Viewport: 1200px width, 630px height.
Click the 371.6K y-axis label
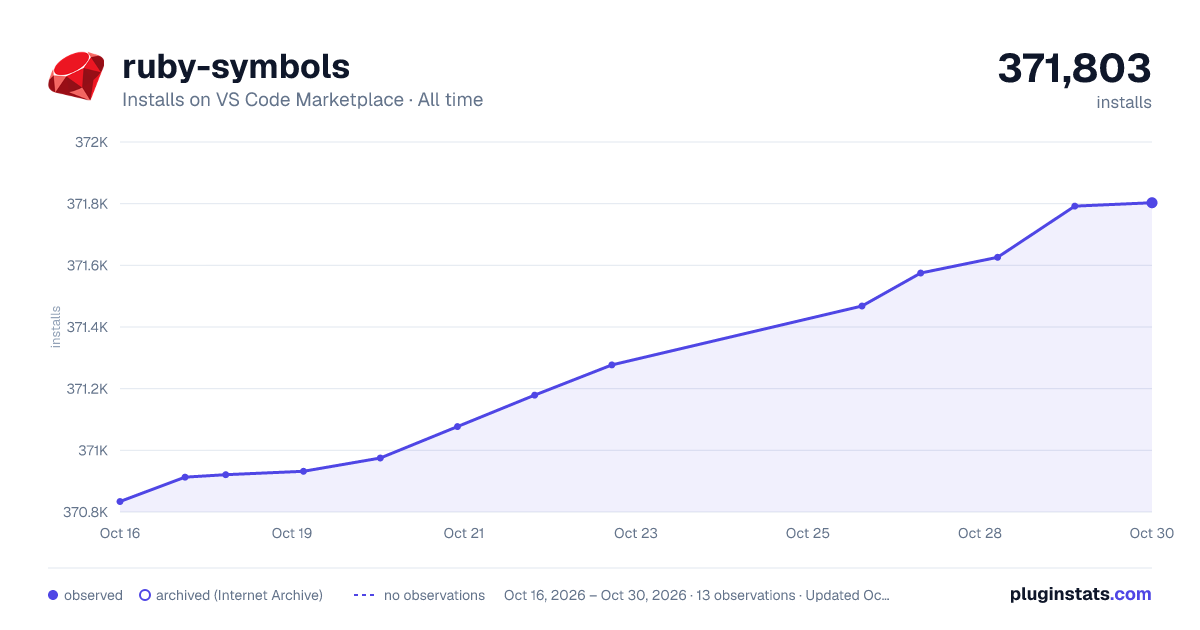tap(87, 266)
